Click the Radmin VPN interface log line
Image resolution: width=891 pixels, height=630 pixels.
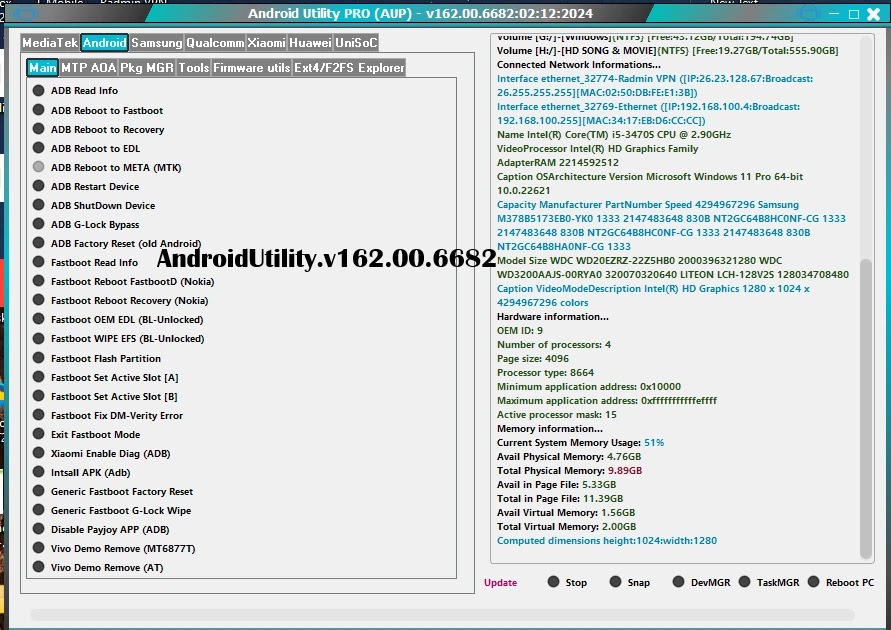(655, 85)
